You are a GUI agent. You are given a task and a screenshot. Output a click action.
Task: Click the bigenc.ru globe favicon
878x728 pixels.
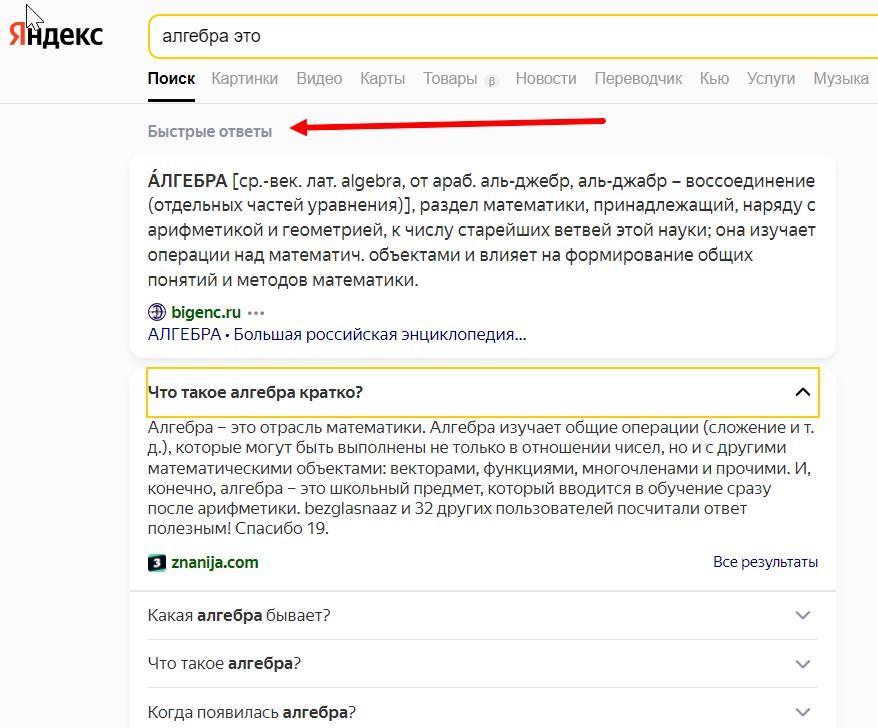156,312
